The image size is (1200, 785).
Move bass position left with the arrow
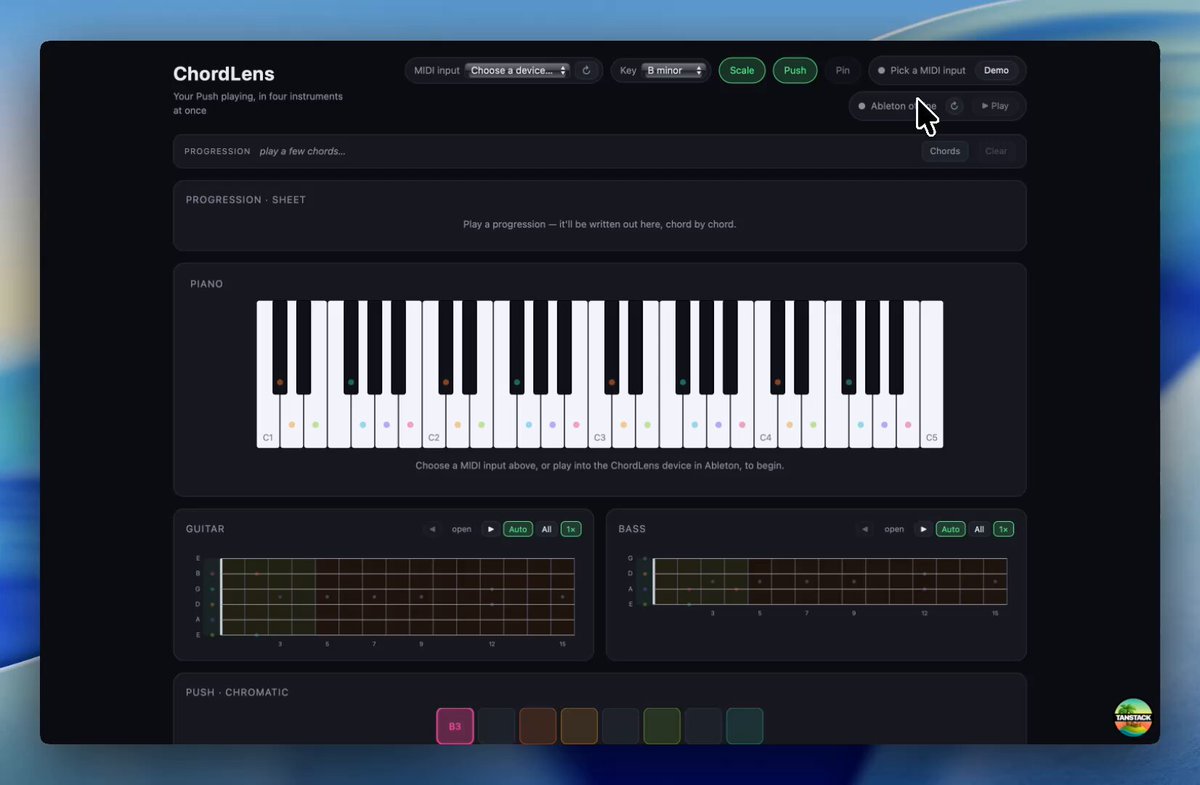tap(865, 529)
